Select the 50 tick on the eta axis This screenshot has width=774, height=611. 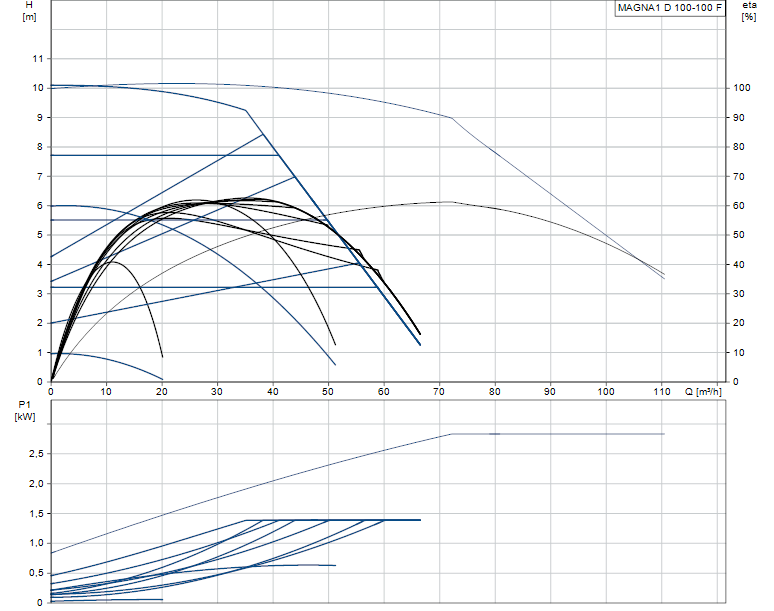[738, 235]
